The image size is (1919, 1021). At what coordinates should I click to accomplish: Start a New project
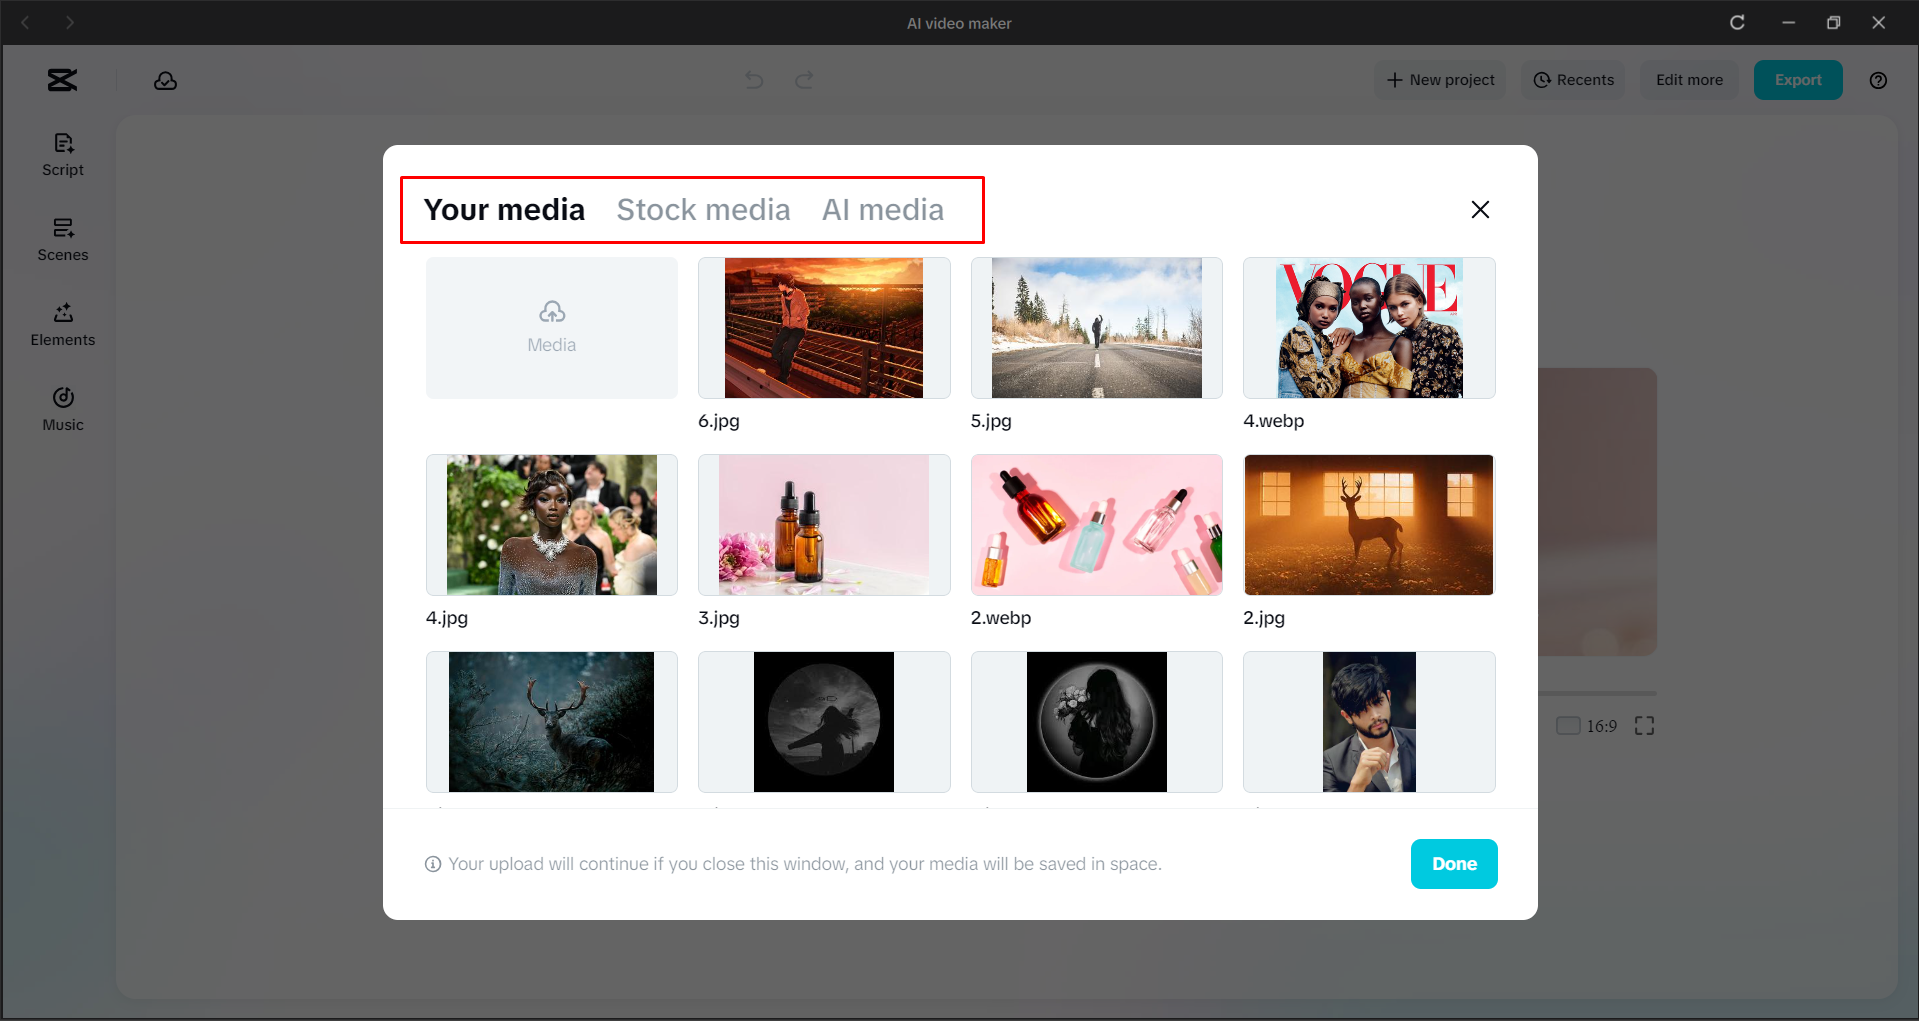(1440, 80)
